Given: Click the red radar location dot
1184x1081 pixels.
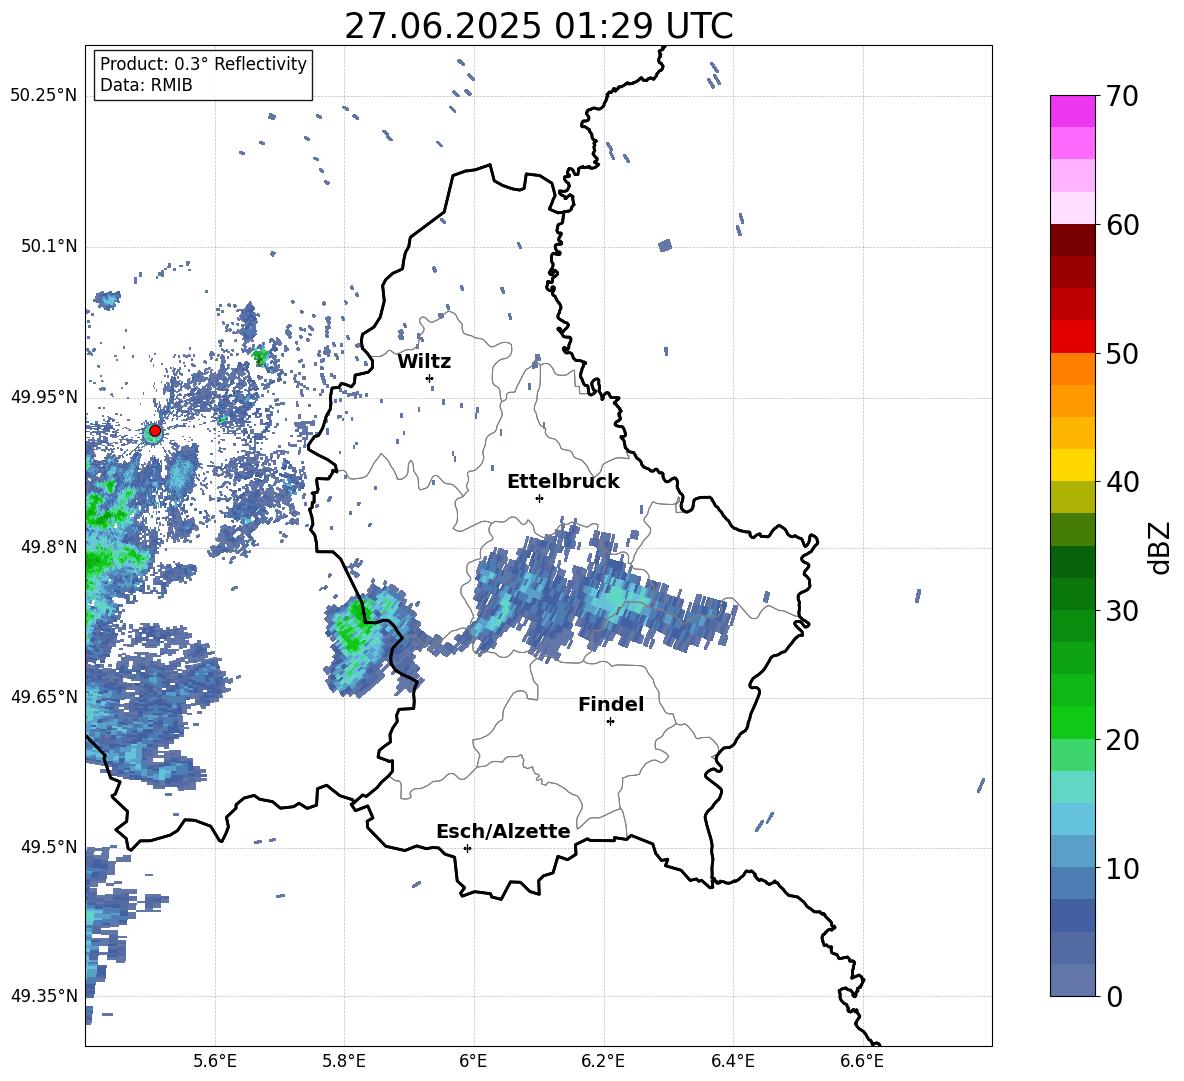Looking at the screenshot, I should coord(155,431).
